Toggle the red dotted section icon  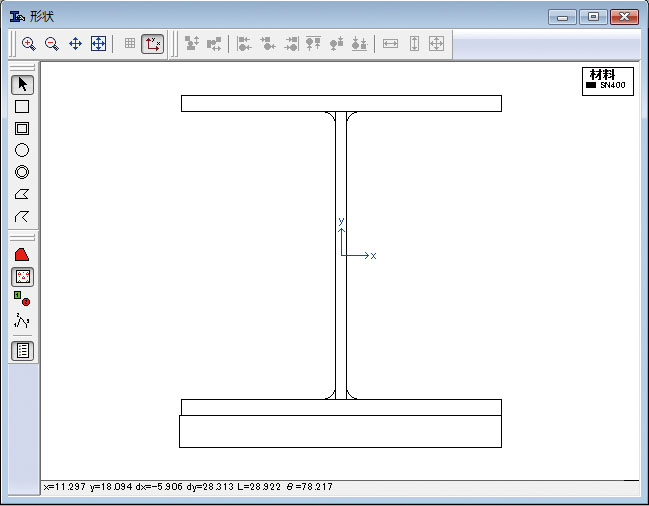(22, 277)
